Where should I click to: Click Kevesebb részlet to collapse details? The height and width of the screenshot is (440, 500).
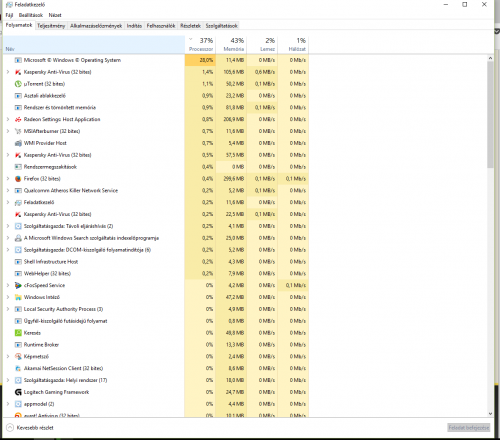[30, 428]
